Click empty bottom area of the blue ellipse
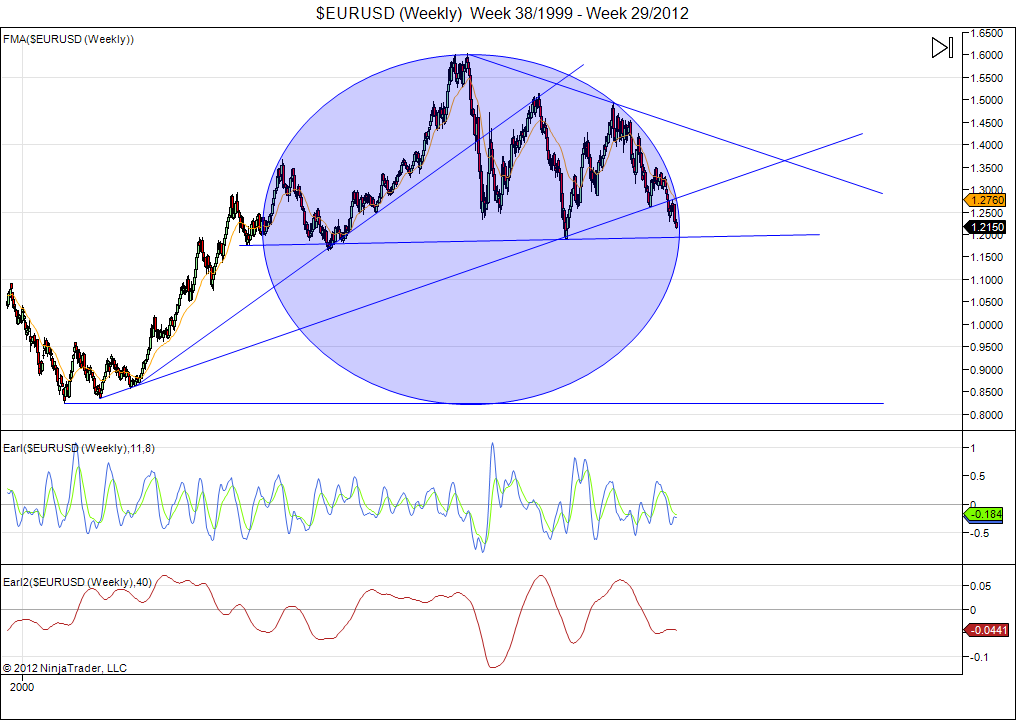Viewport: 1016px width, 720px height. 470,360
